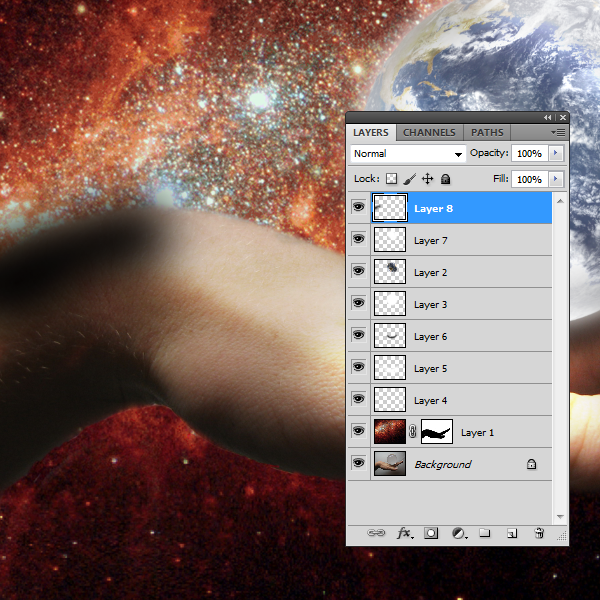Click the panel resize grip corner
This screenshot has height=600, width=600.
(562, 537)
